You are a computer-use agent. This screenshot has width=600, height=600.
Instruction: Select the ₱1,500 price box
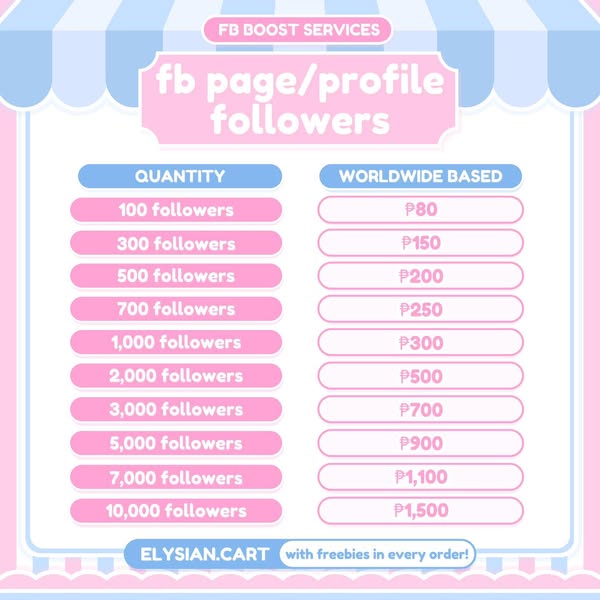(420, 510)
